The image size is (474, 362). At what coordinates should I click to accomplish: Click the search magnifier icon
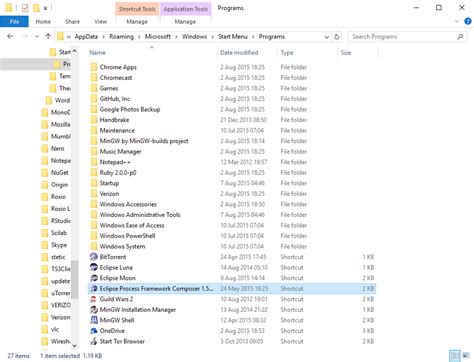pos(460,37)
